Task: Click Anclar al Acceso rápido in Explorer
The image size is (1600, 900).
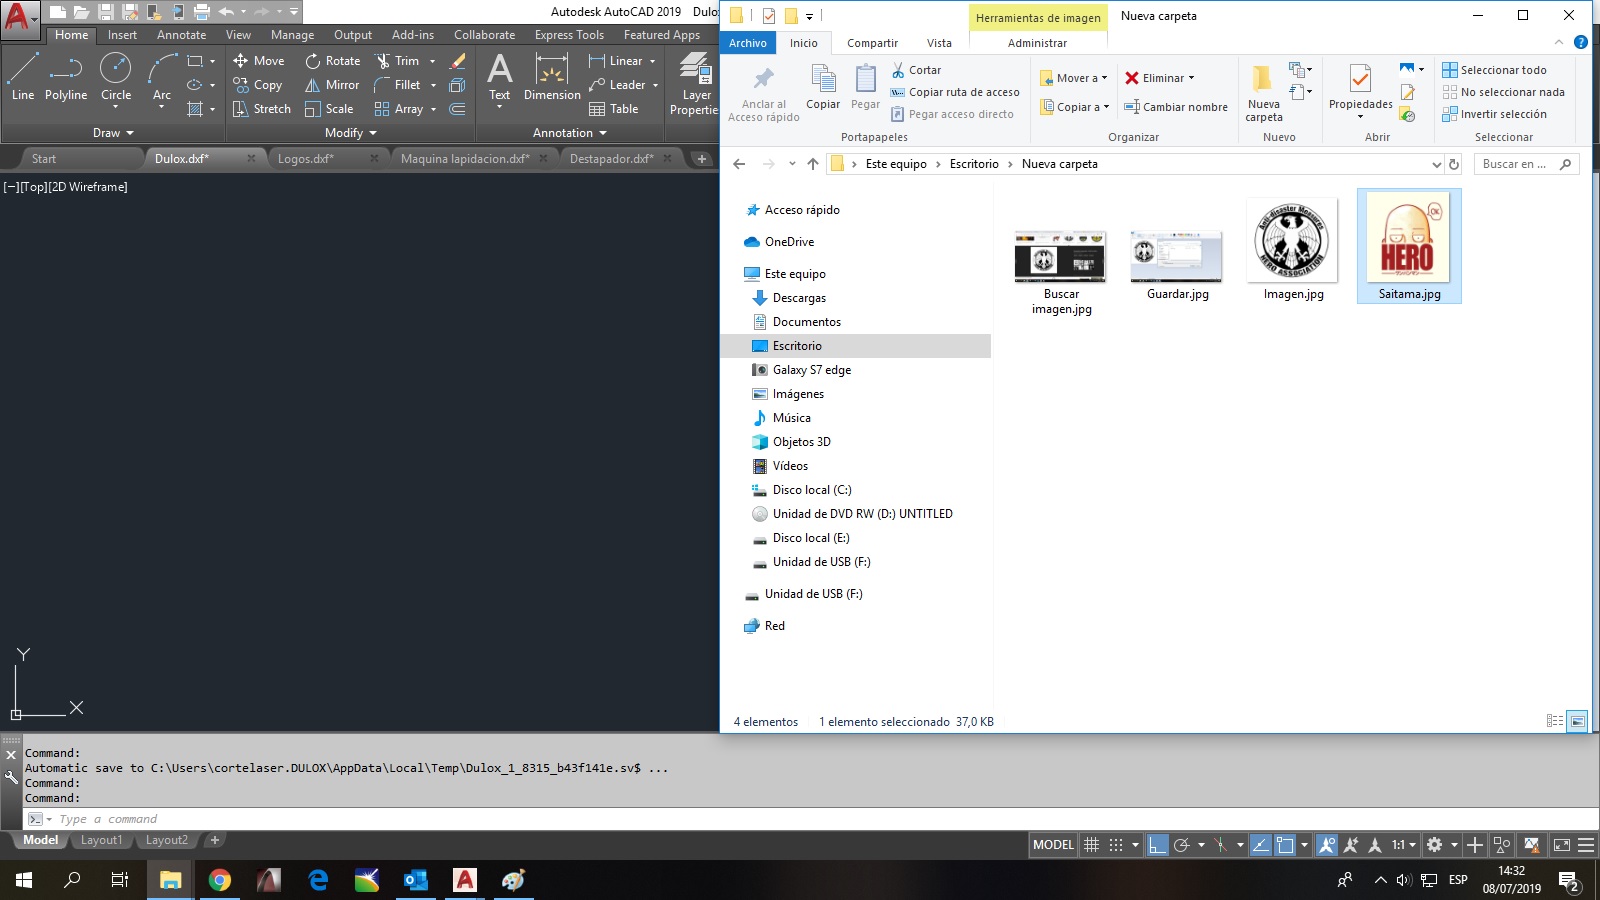Action: pos(764,95)
